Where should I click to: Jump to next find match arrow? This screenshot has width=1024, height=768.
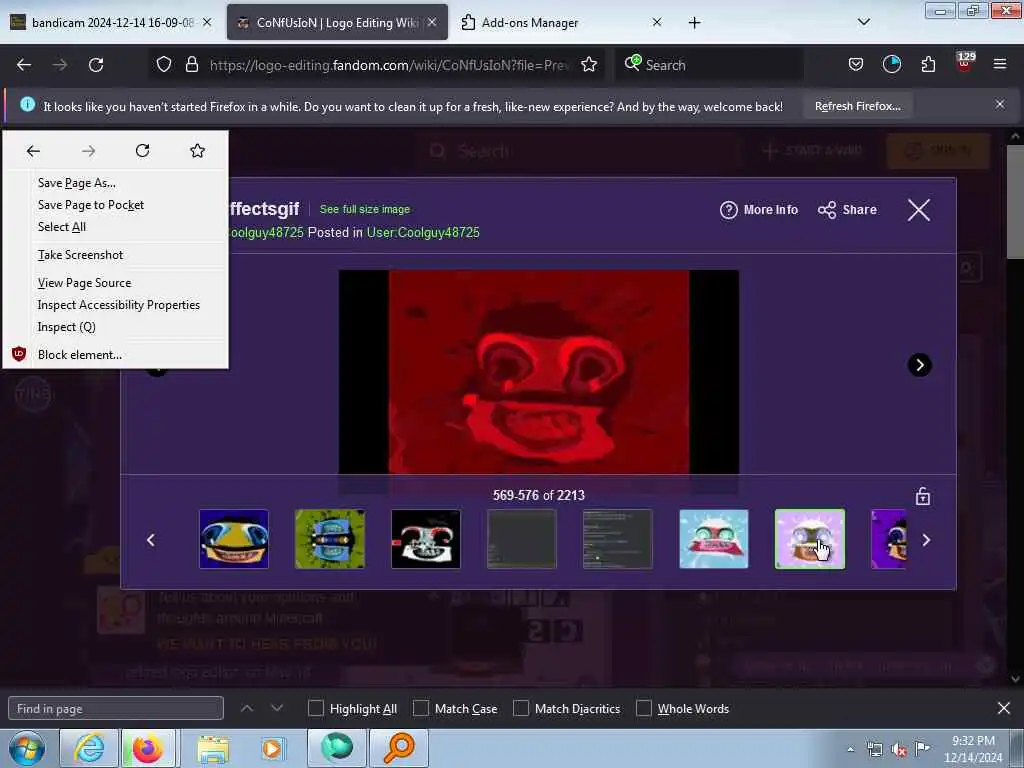pyautogui.click(x=277, y=708)
